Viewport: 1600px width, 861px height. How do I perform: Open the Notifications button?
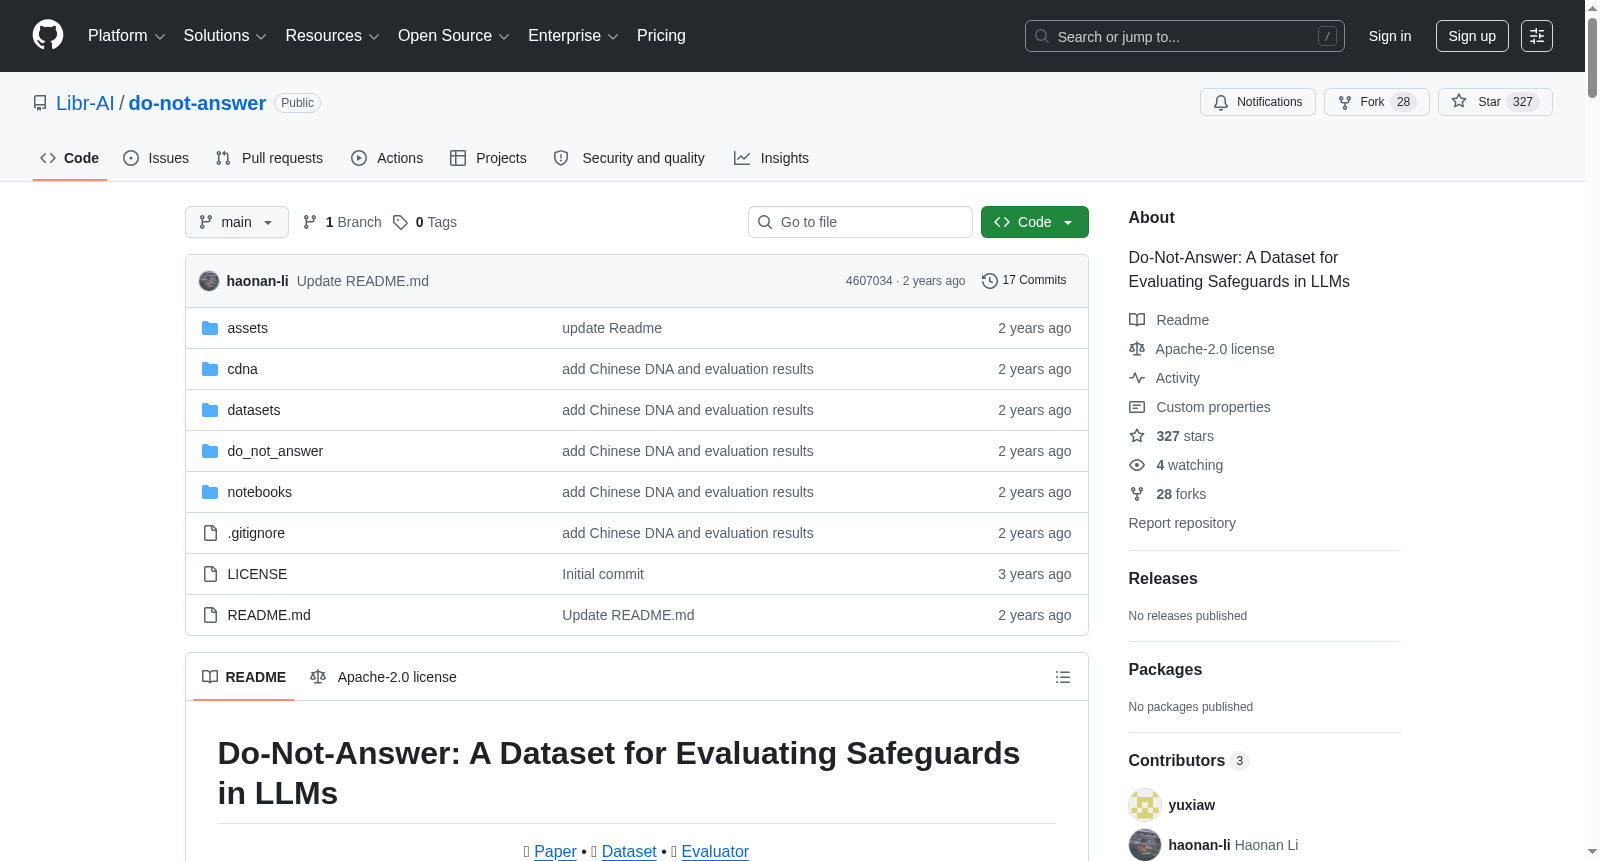(1258, 102)
